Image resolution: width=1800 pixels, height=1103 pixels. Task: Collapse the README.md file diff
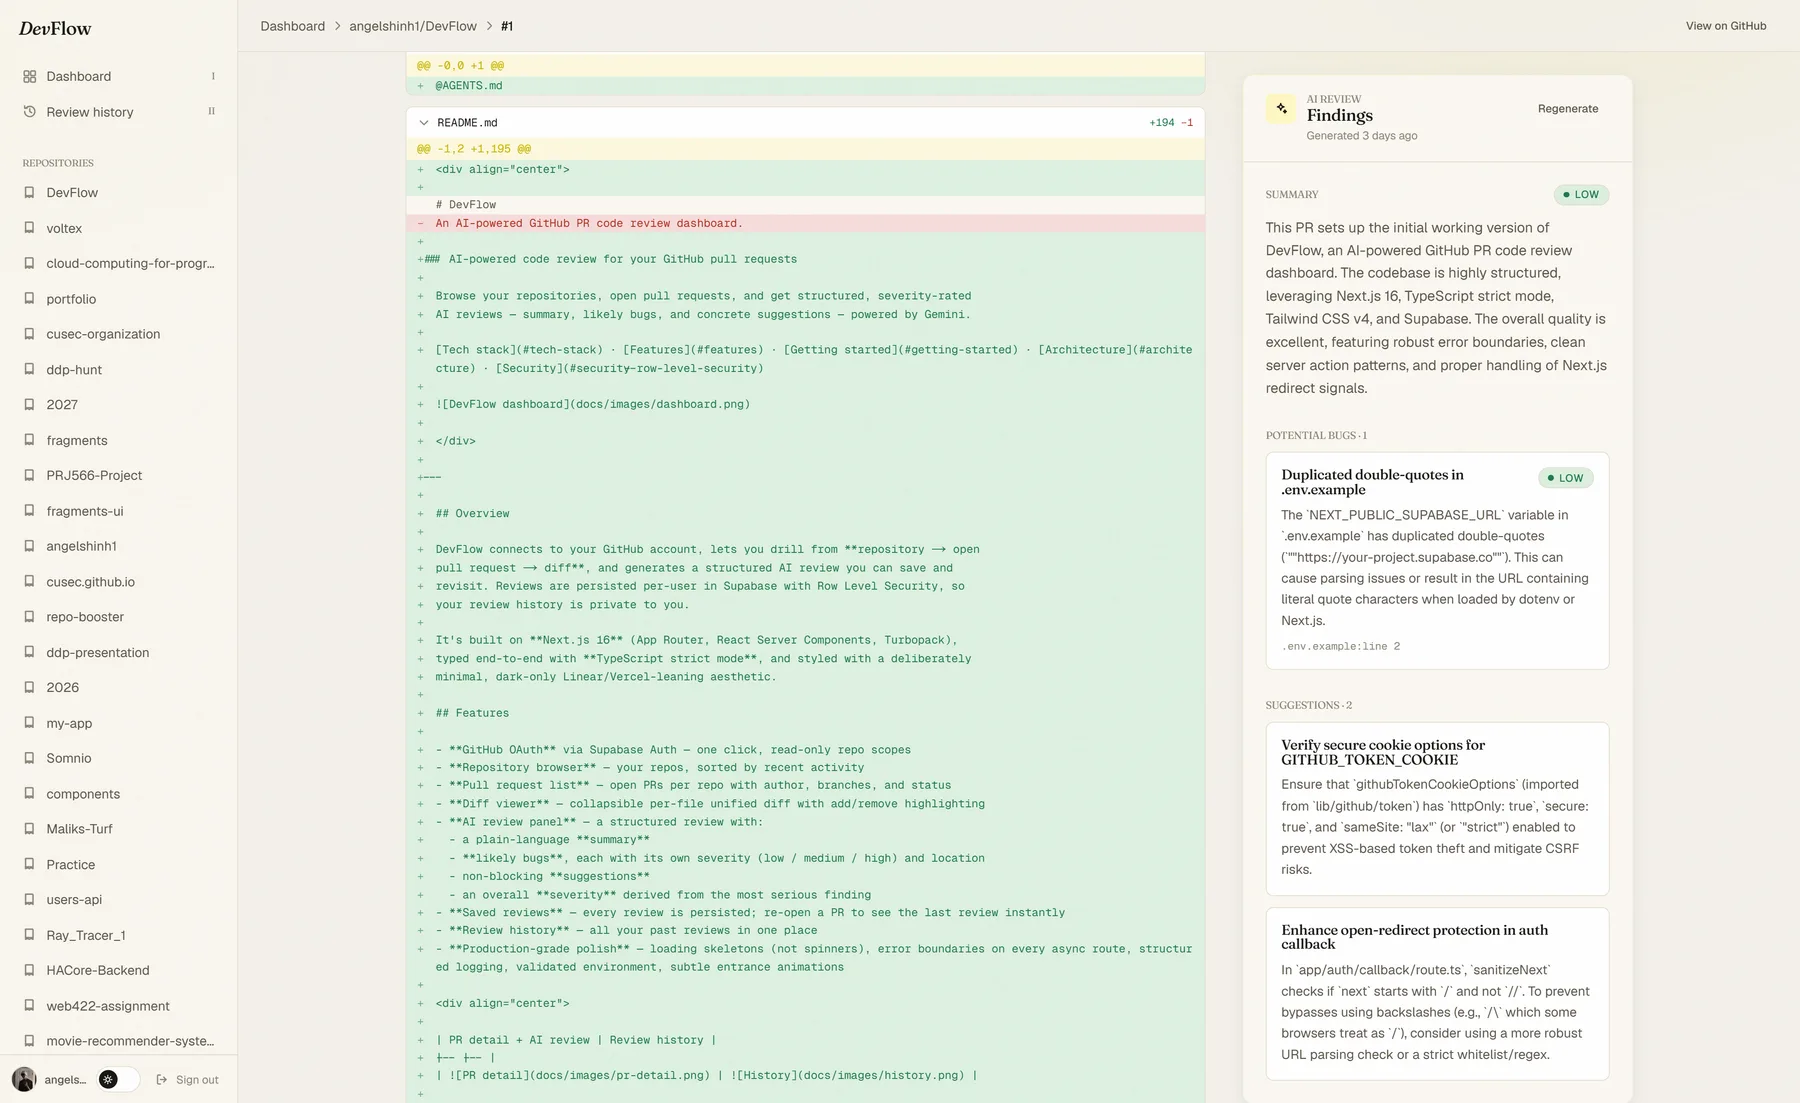(x=424, y=123)
